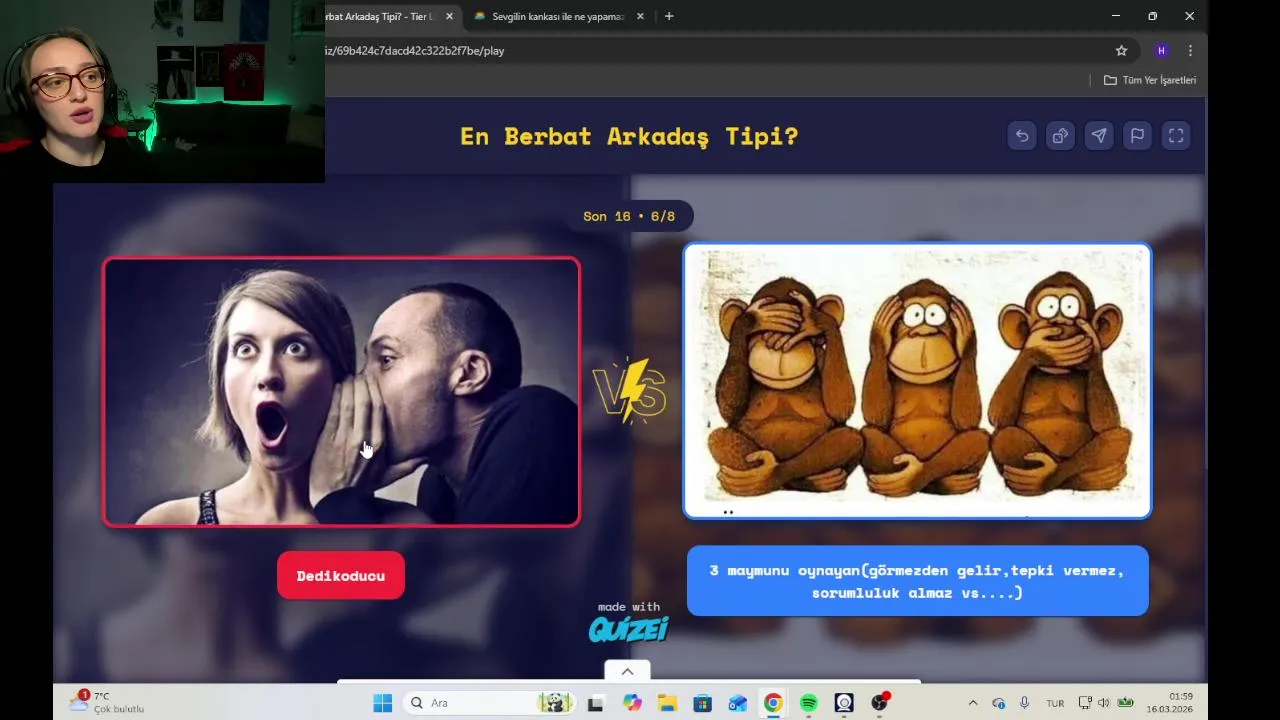Open network settings tray icon
Screen dimensions: 1280x720
pos(1085,703)
